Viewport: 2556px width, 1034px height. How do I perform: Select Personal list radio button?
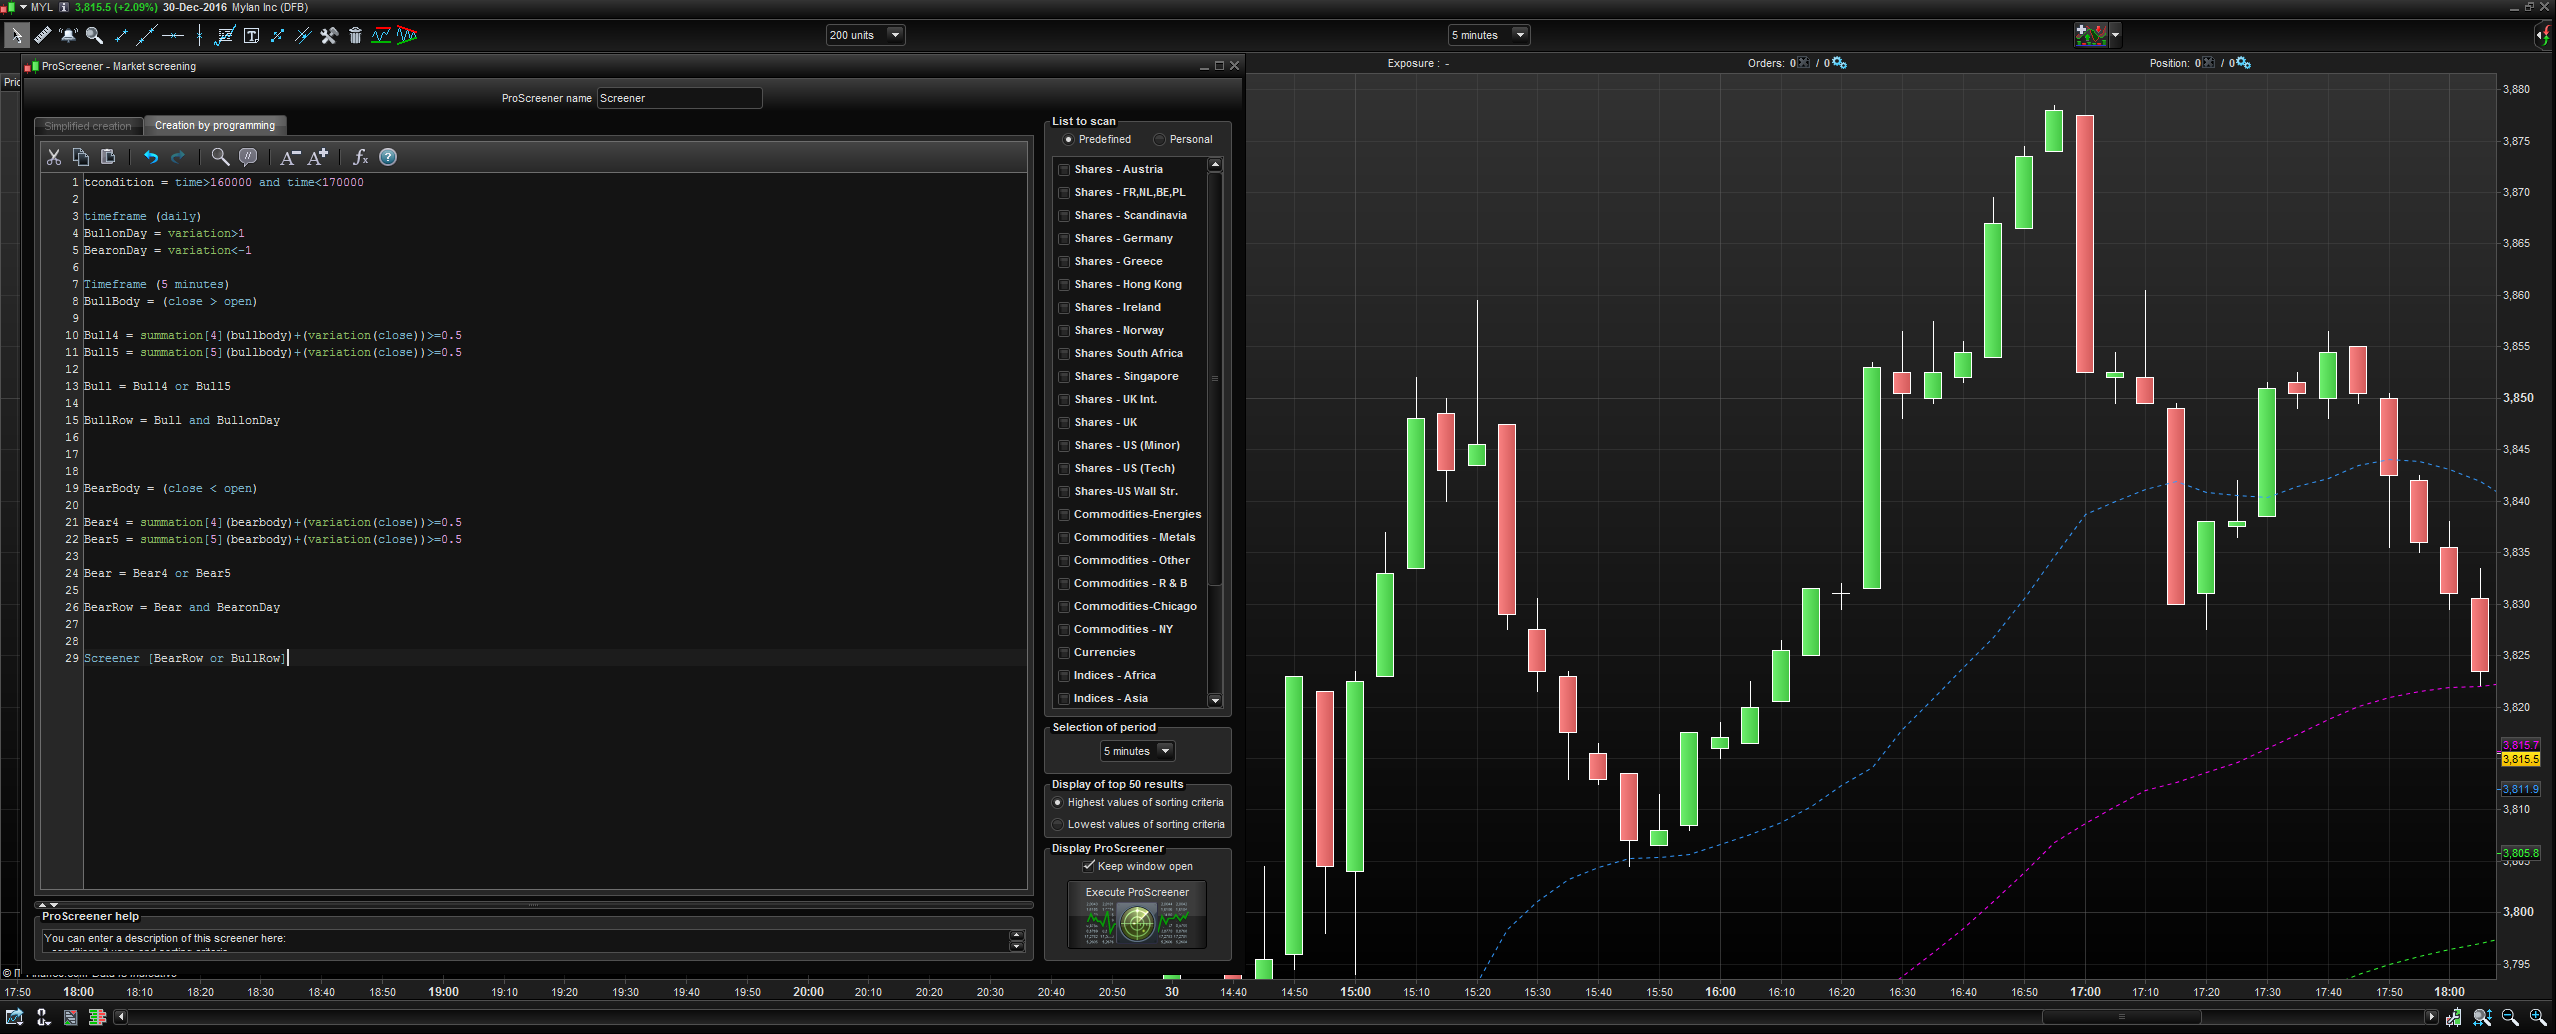click(1159, 139)
